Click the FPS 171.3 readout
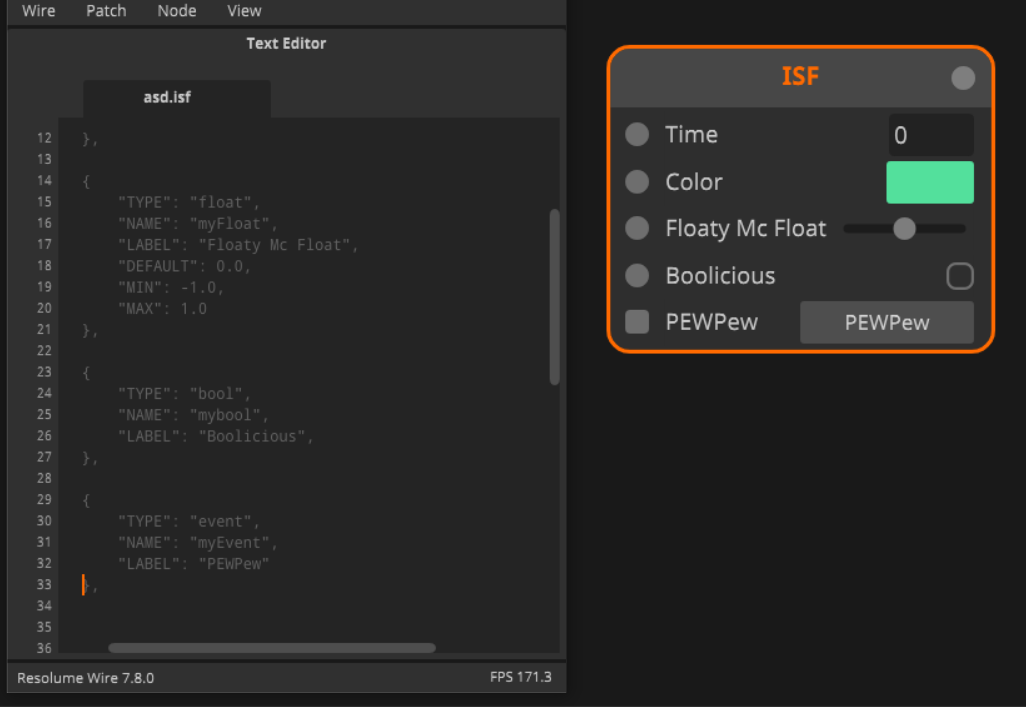This screenshot has height=707, width=1026. [521, 677]
